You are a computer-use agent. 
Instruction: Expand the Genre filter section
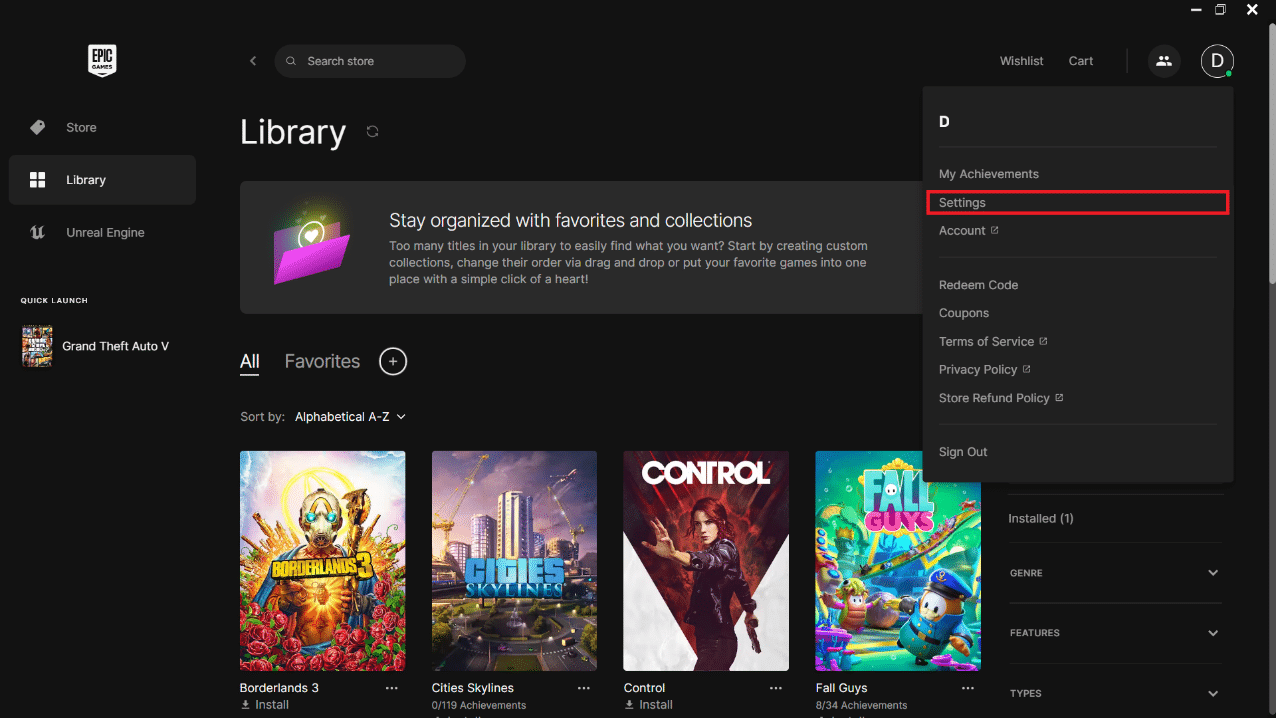pyautogui.click(x=1115, y=573)
